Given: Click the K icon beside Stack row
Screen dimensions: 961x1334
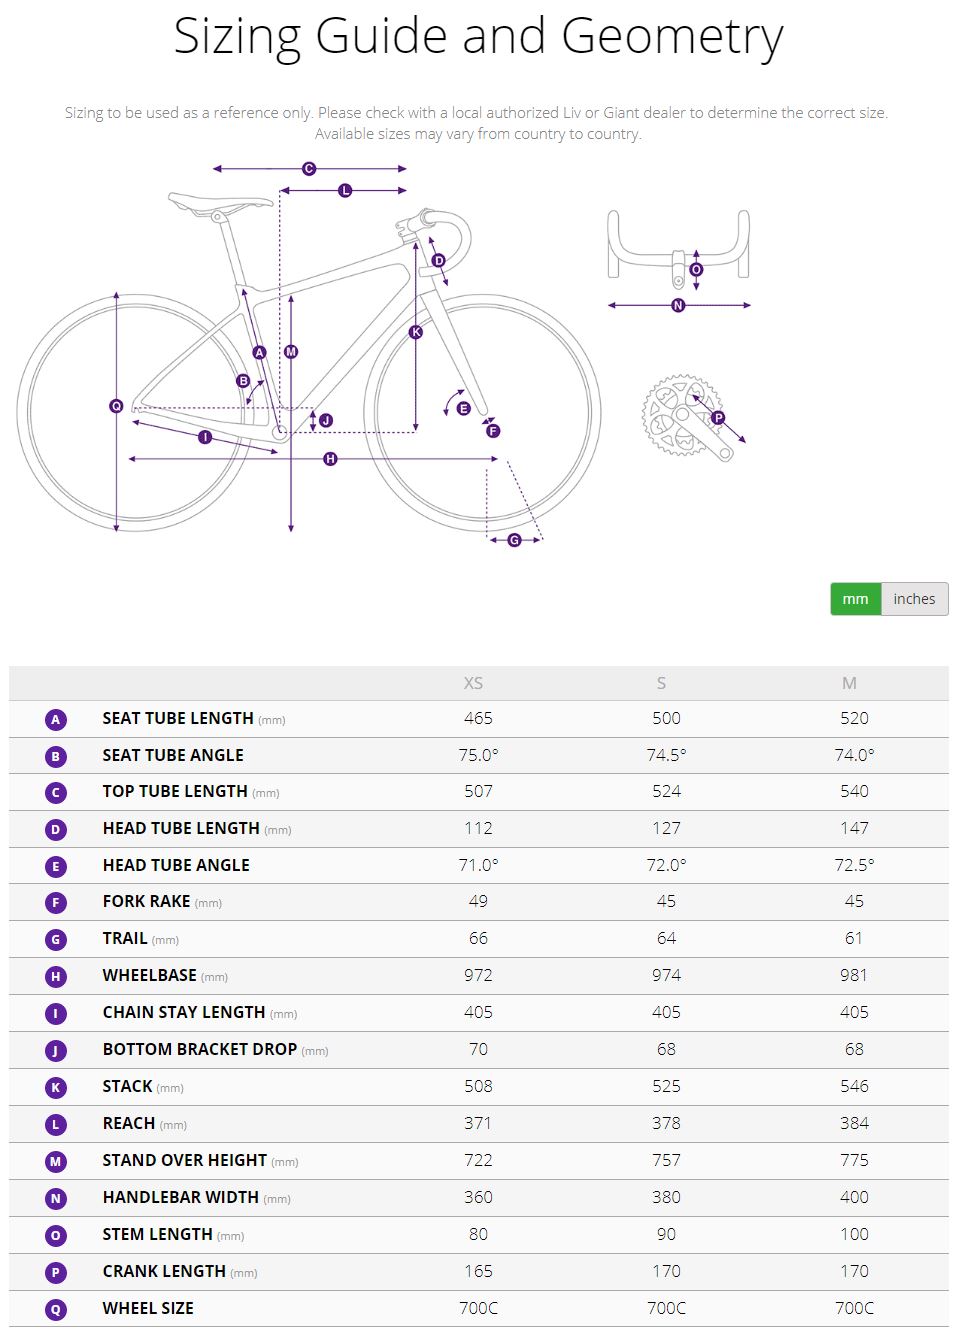Looking at the screenshot, I should pyautogui.click(x=56, y=1088).
